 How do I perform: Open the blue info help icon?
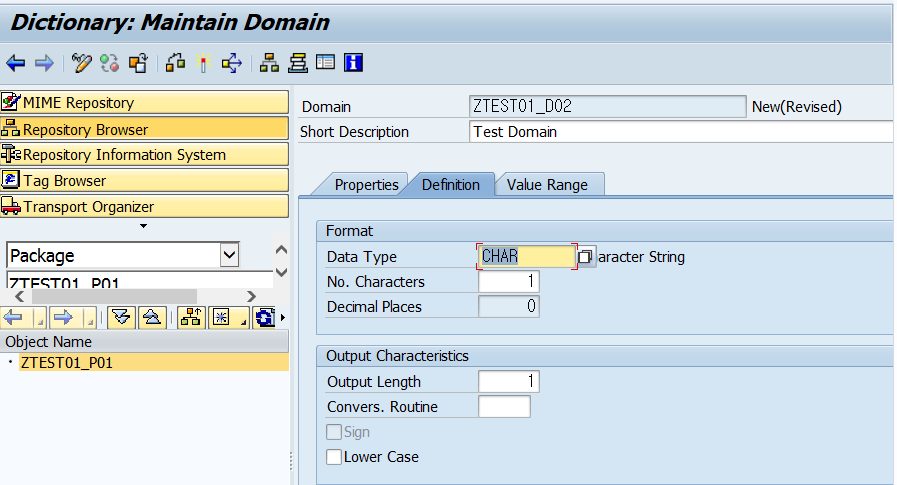pyautogui.click(x=354, y=62)
